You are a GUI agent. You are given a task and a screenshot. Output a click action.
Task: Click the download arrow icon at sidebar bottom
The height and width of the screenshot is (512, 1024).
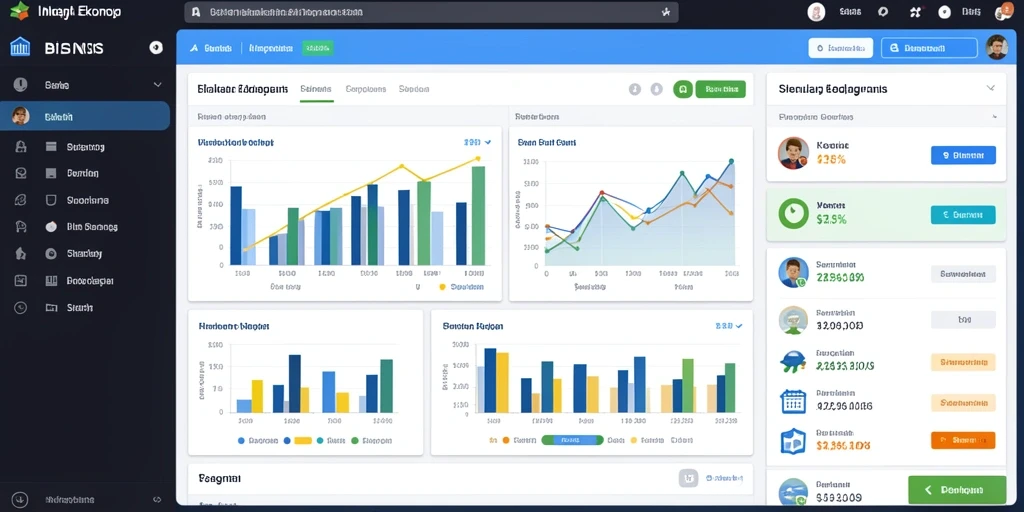click(20, 500)
